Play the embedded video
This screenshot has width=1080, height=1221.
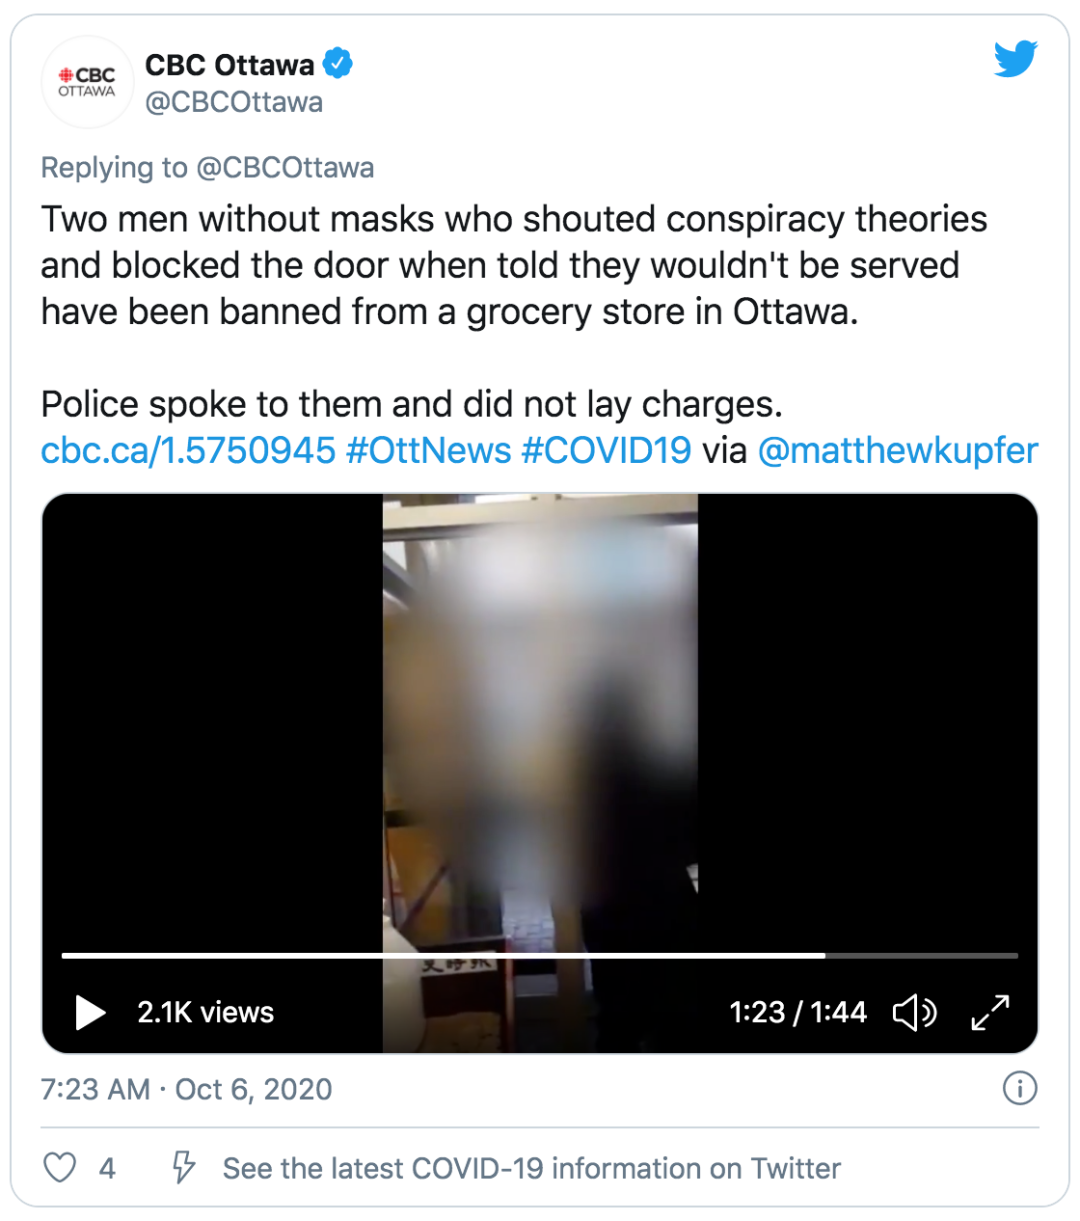tap(90, 1012)
